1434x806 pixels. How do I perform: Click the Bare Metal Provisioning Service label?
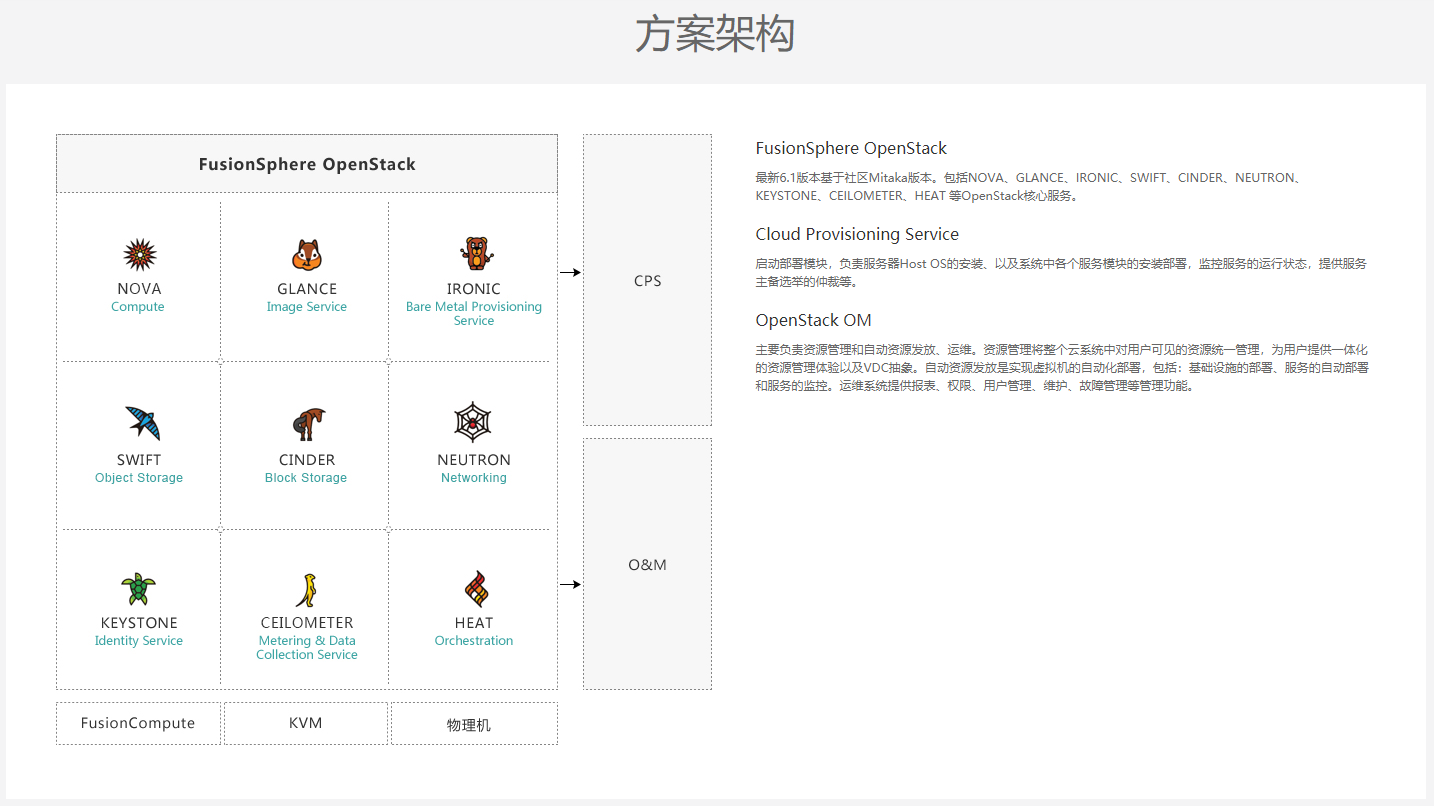coord(474,314)
